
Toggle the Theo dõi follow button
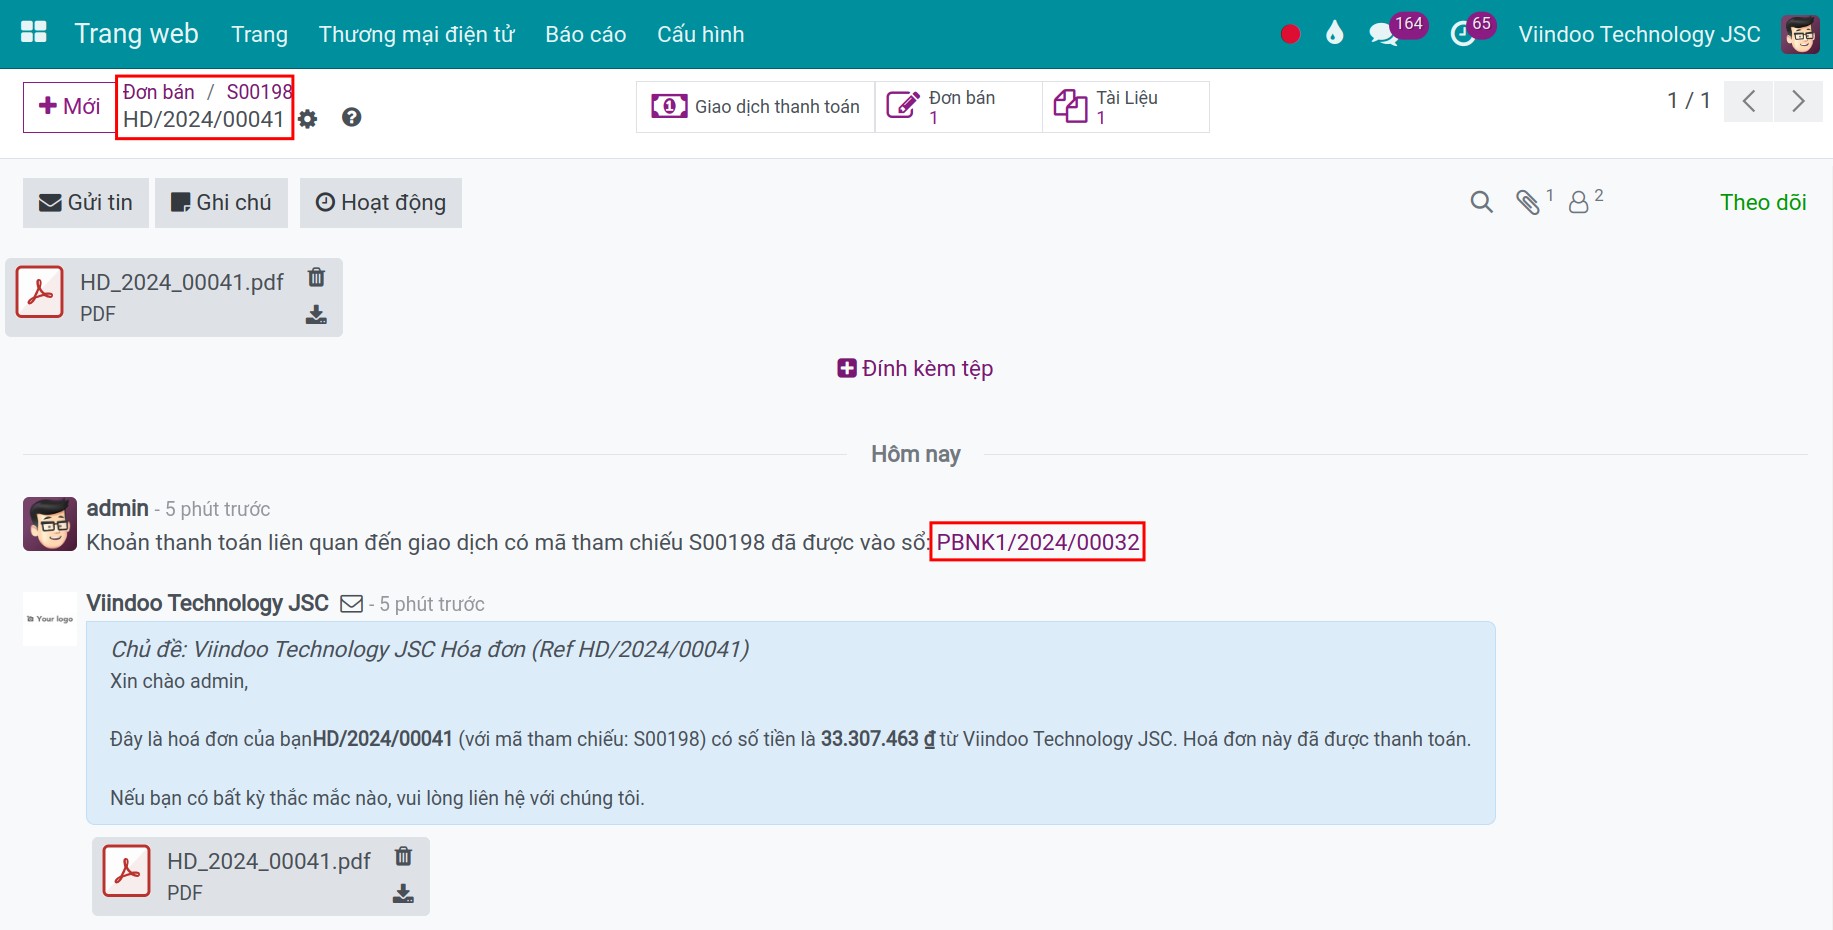click(1762, 203)
